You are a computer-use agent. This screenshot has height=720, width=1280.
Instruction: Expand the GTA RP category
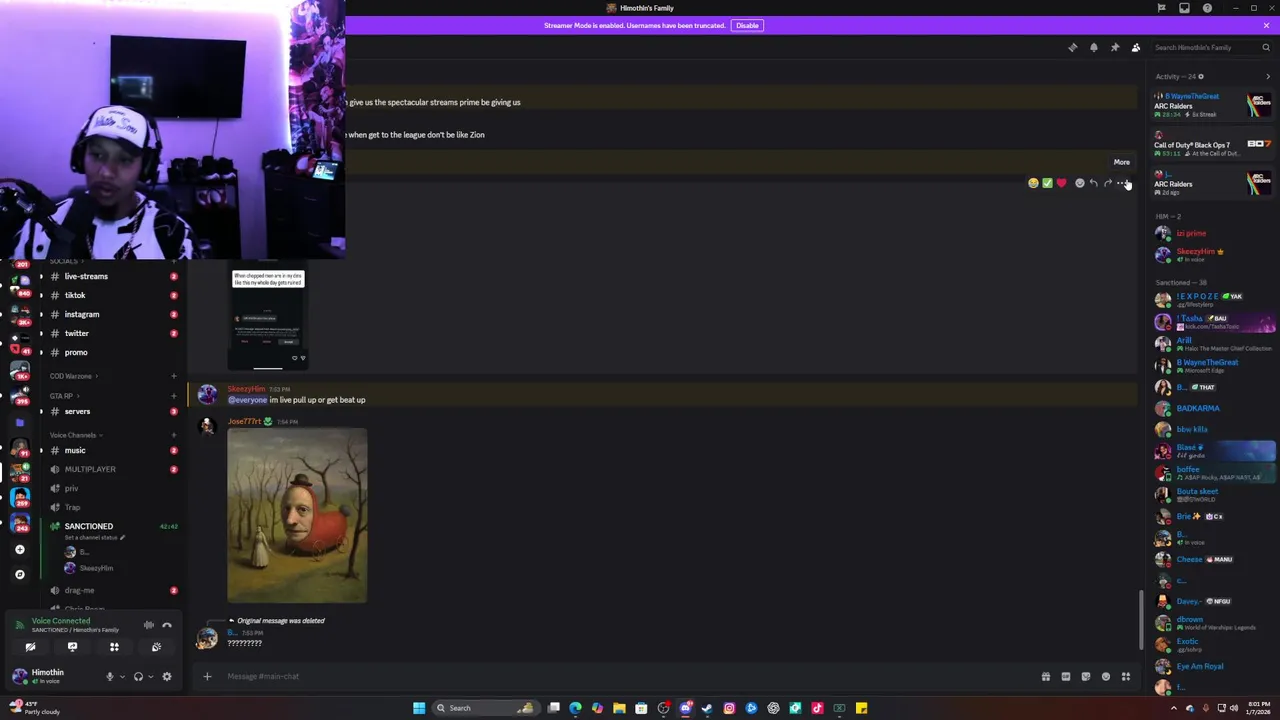(x=64, y=396)
